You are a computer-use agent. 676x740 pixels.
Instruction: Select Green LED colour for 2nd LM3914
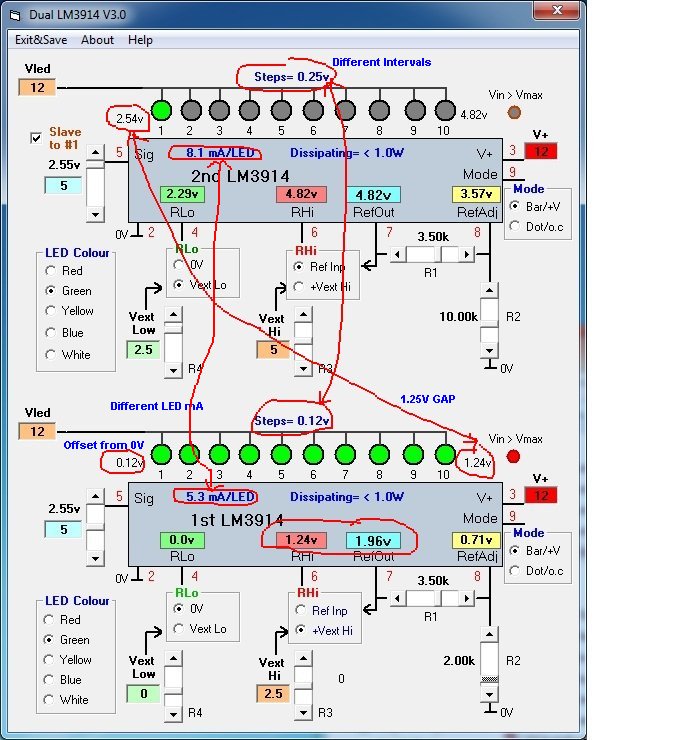click(x=50, y=290)
